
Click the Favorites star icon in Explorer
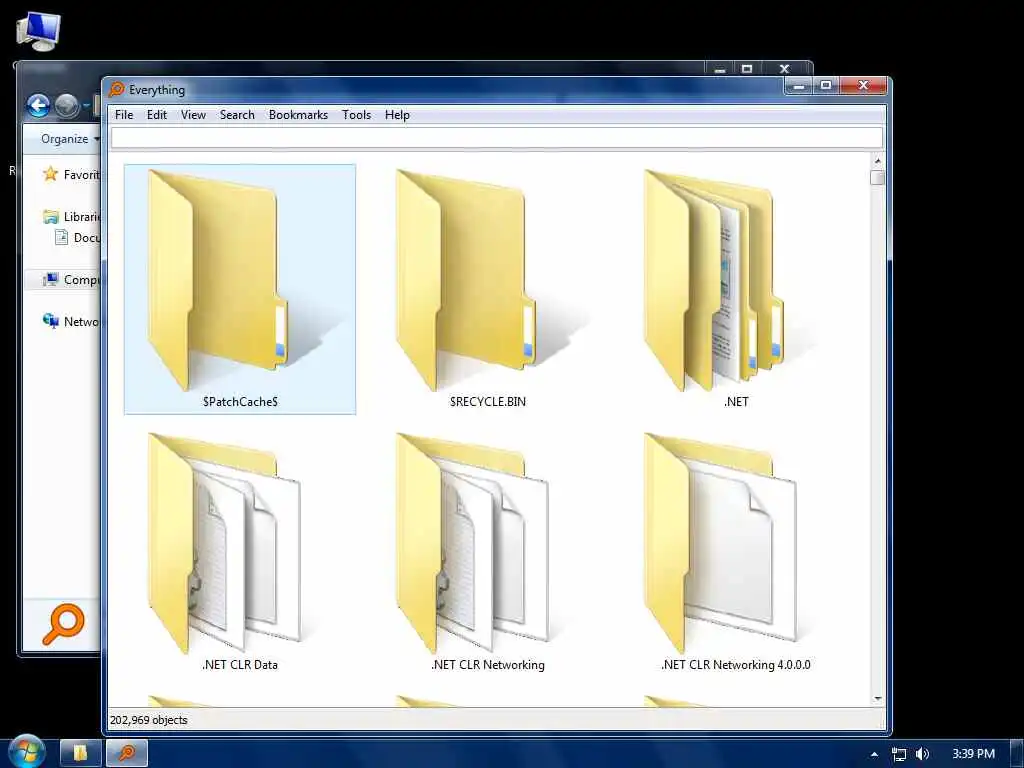(50, 174)
